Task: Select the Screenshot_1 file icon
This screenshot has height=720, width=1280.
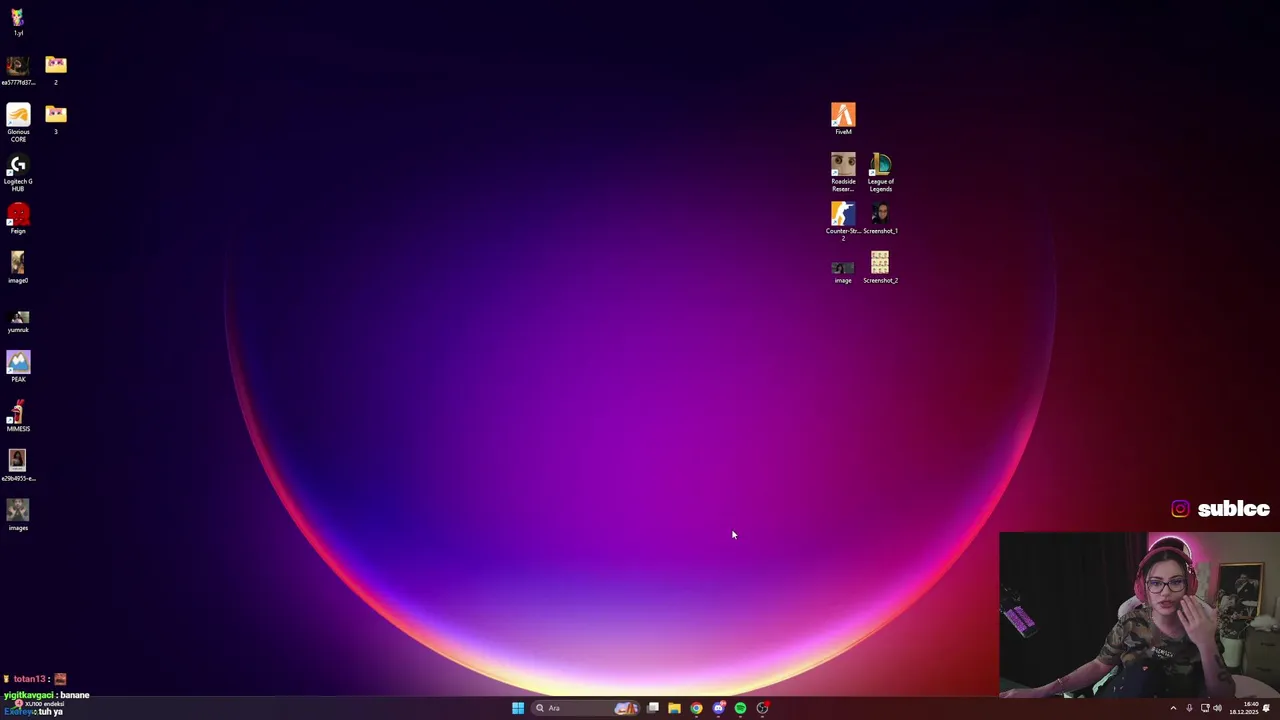Action: click(x=880, y=219)
